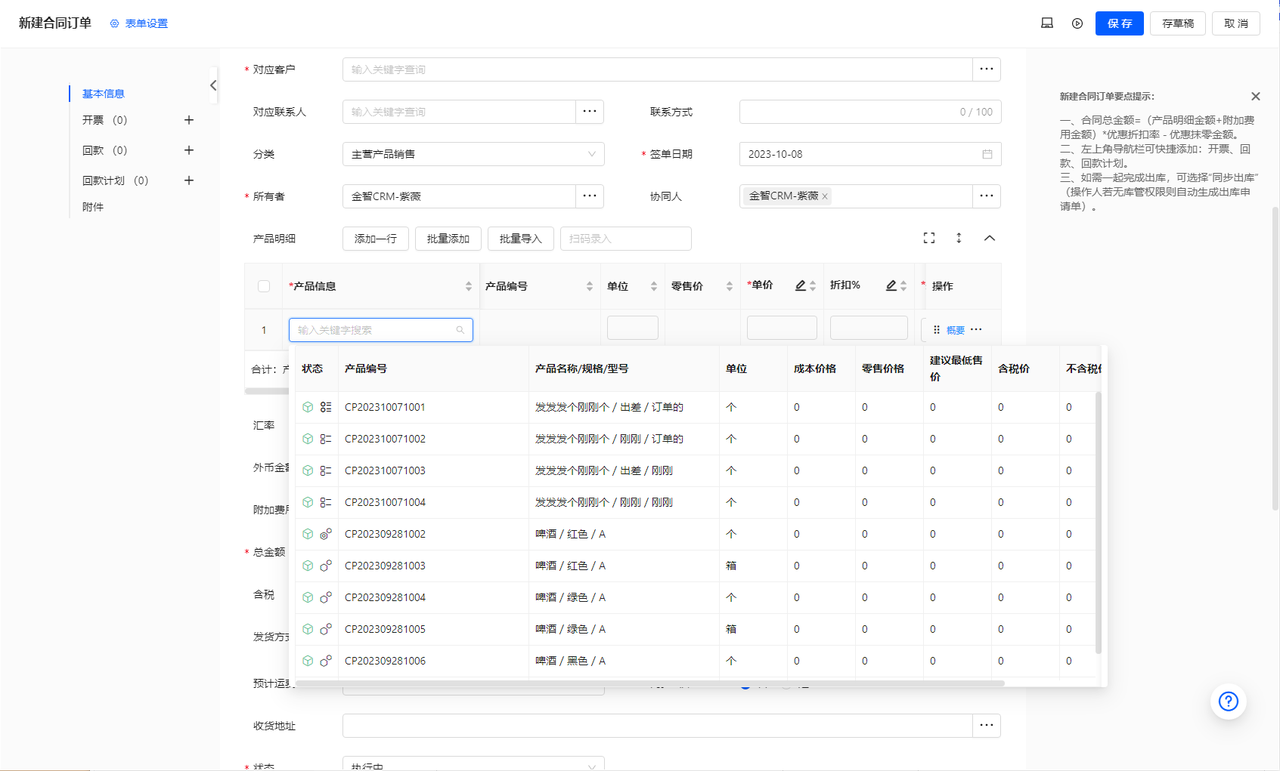Viewport: 1280px width, 771px height.
Task: Go to 附件 section in sidebar
Action: (93, 207)
